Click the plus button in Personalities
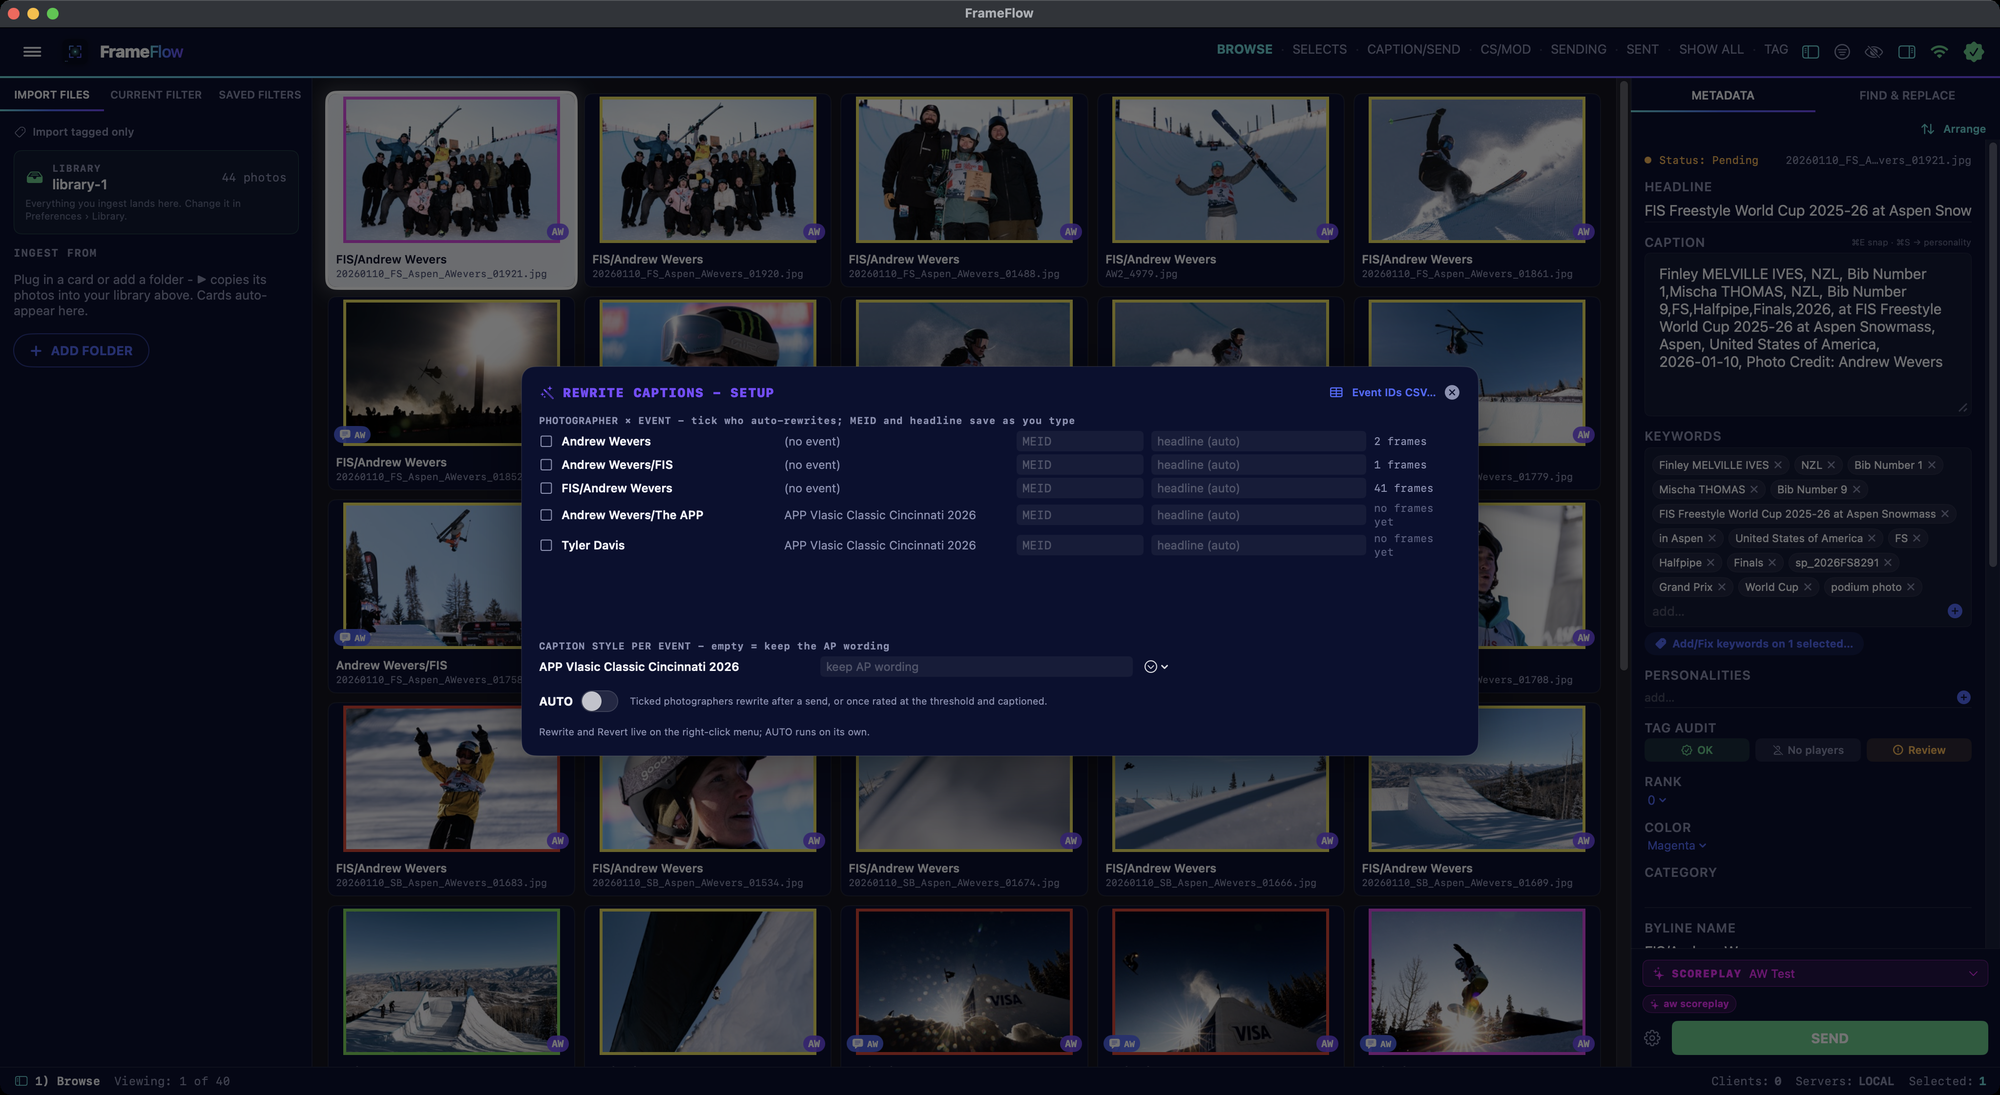 [x=1964, y=698]
